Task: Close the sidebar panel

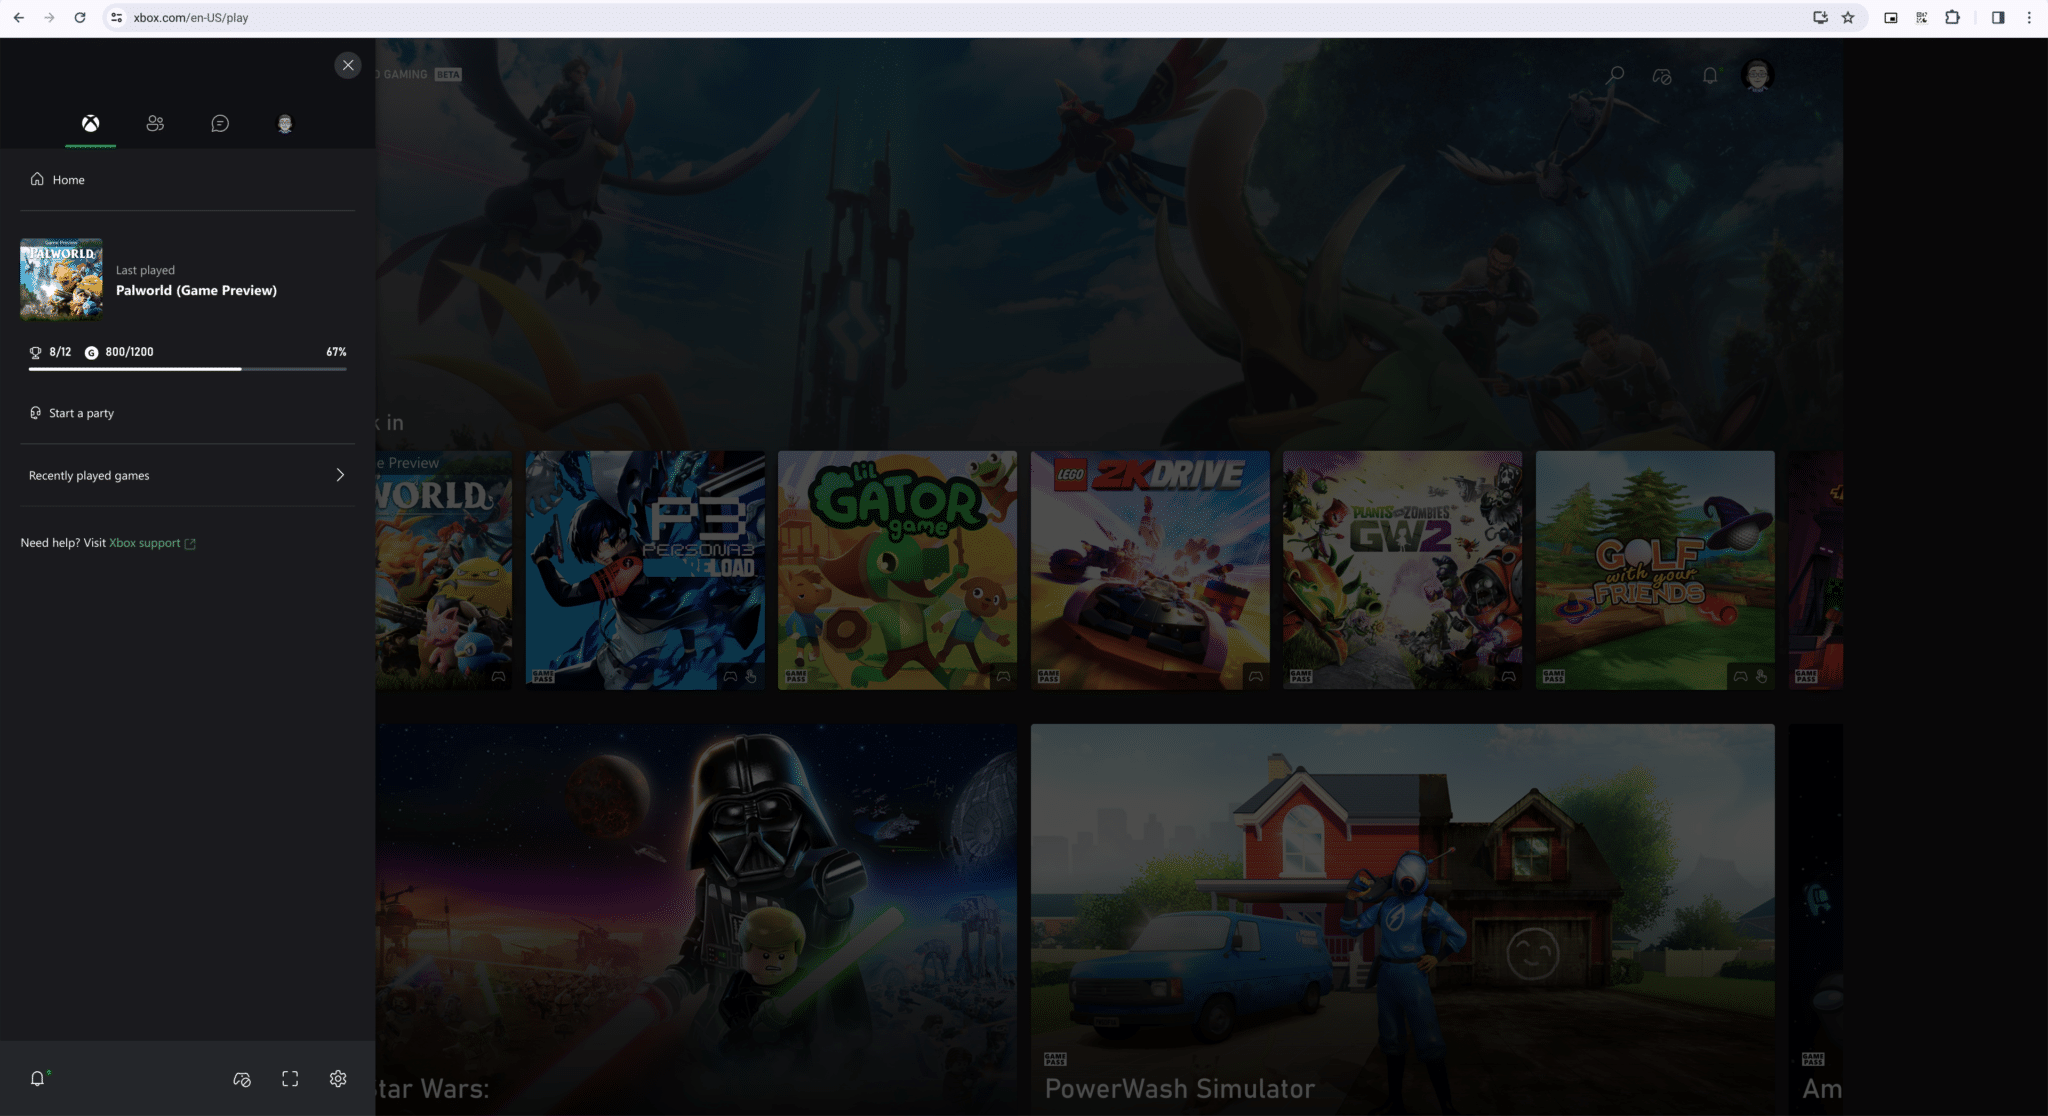Action: click(347, 65)
